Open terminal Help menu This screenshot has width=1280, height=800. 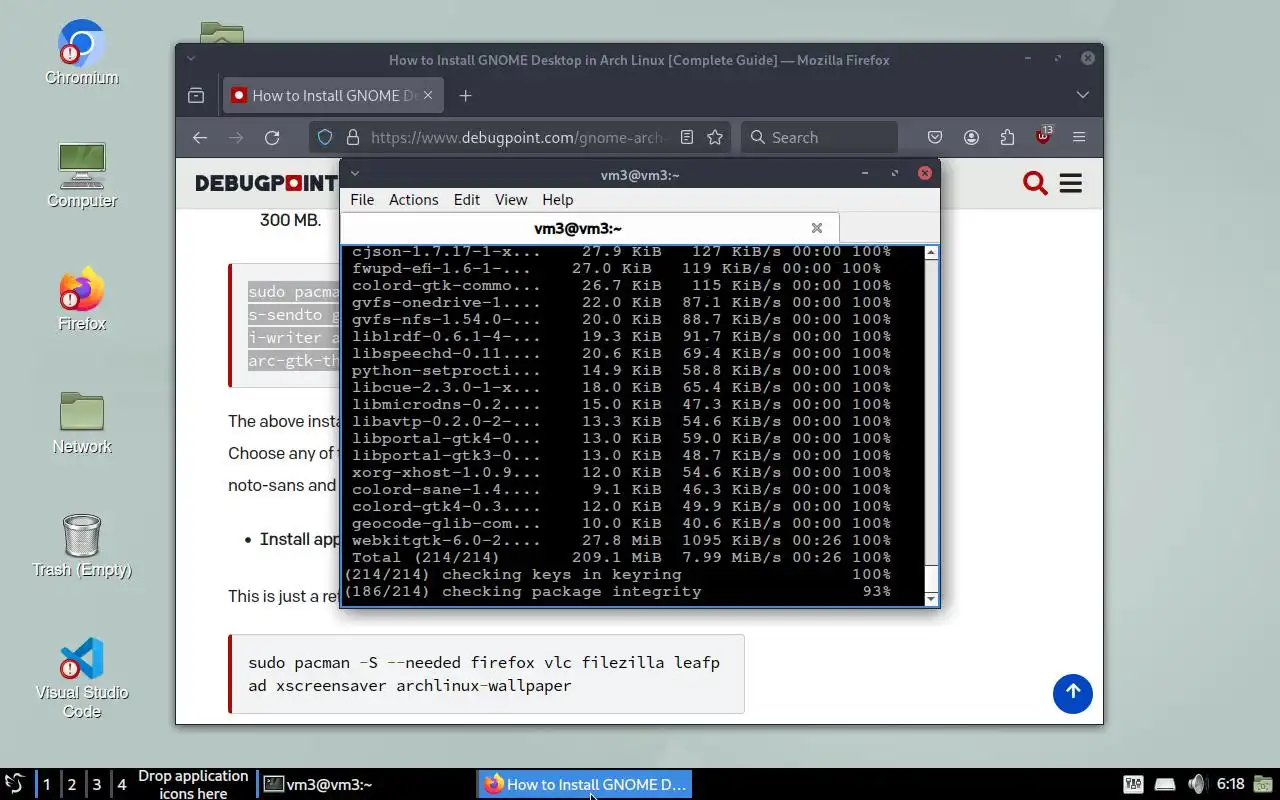pos(558,200)
